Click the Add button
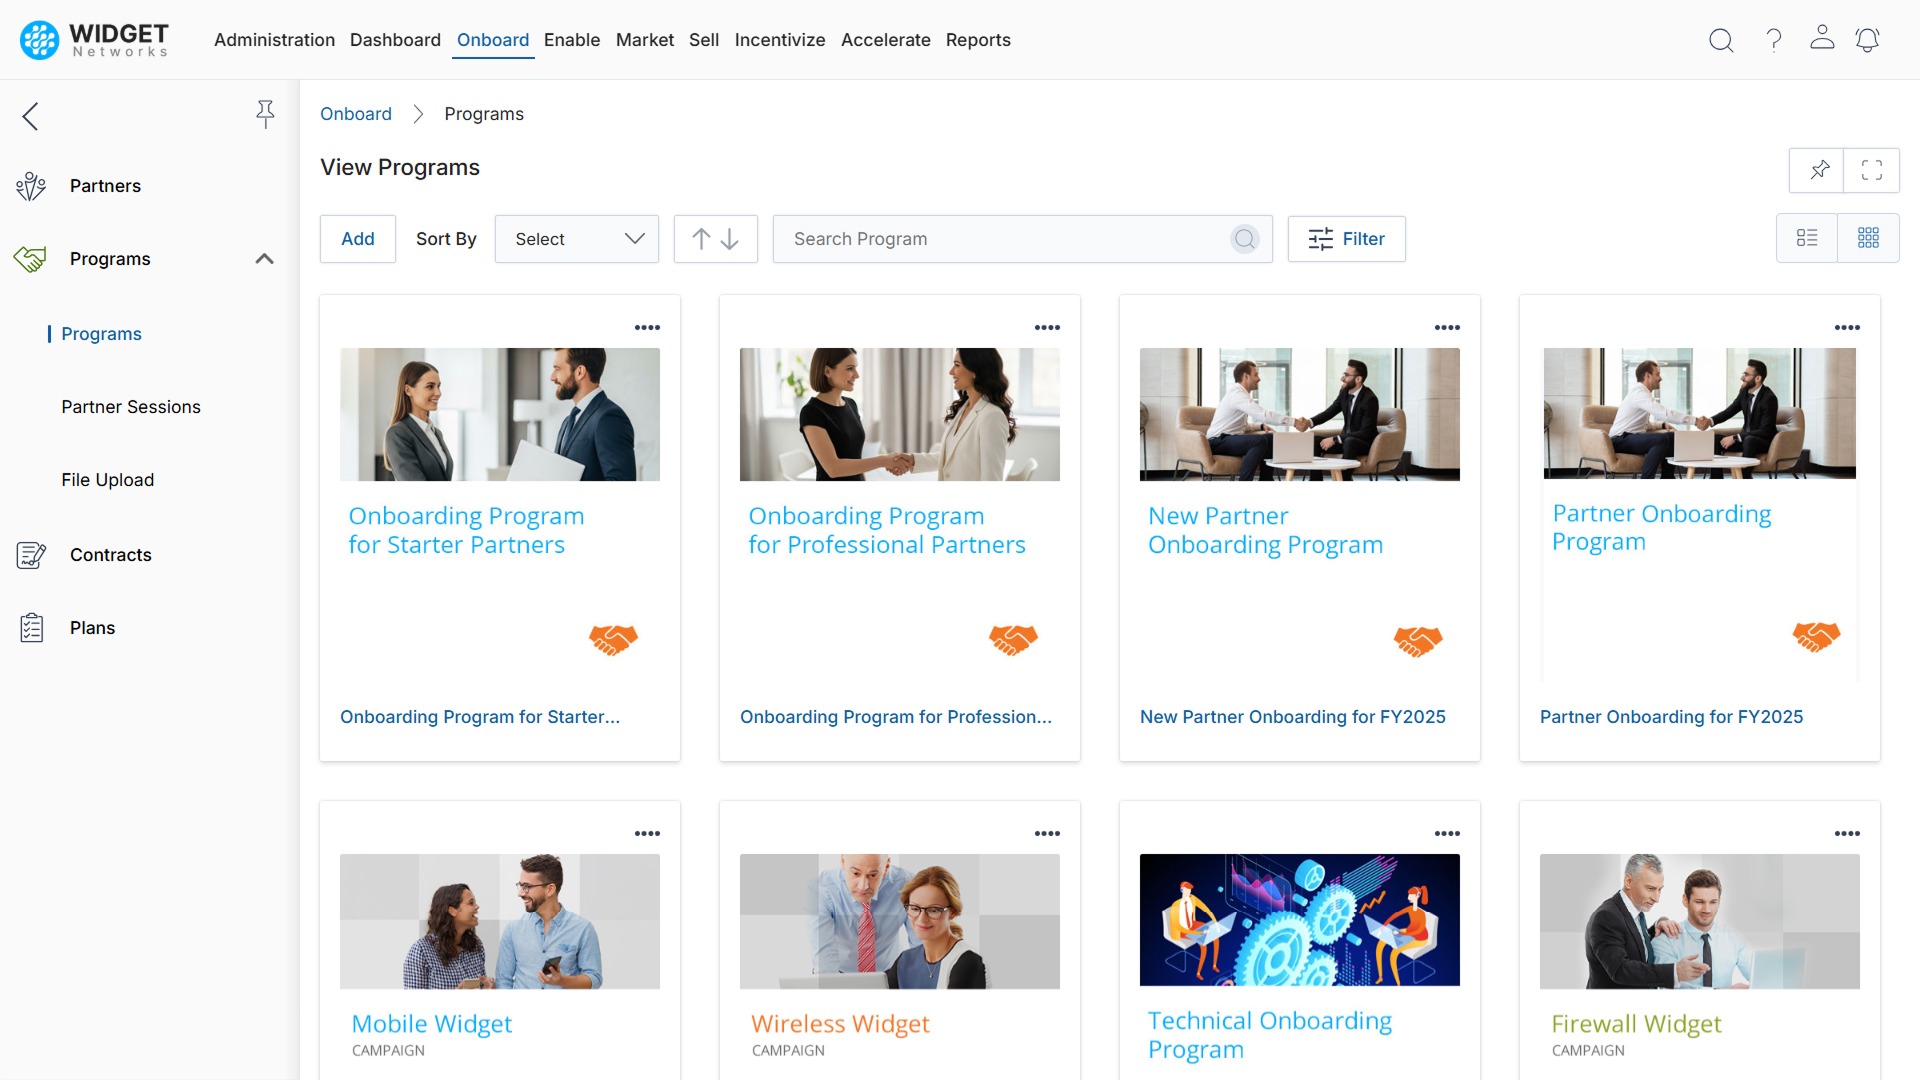Image resolution: width=1920 pixels, height=1080 pixels. click(x=357, y=239)
